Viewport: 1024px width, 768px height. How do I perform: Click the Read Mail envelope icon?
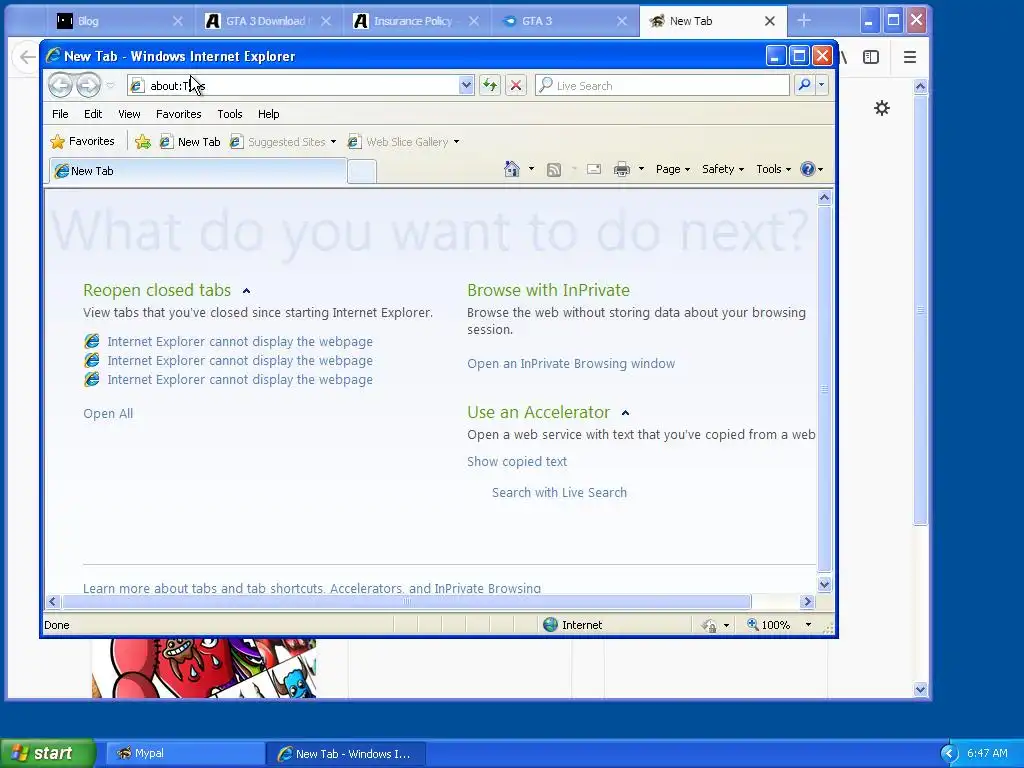coord(594,169)
